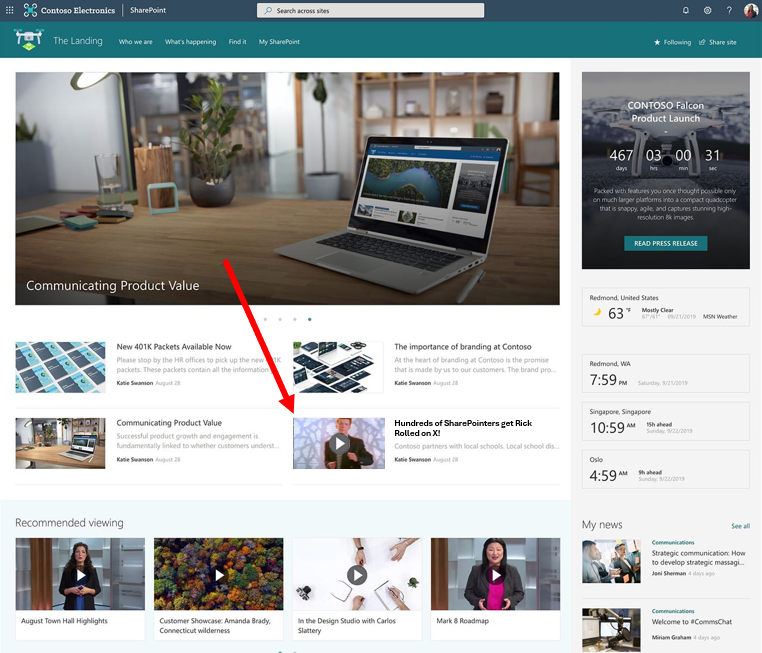Click the My news heading
Image resolution: width=762 pixels, height=653 pixels.
coord(602,525)
